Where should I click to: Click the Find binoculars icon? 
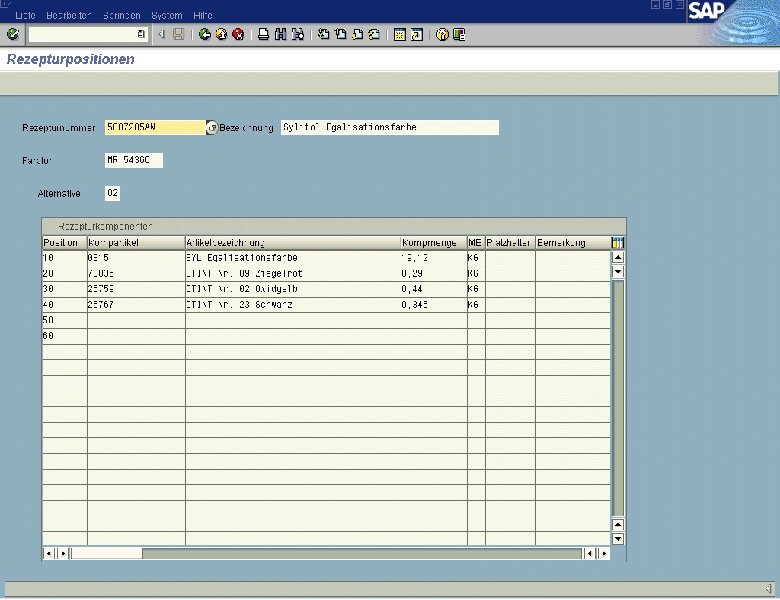click(x=281, y=34)
